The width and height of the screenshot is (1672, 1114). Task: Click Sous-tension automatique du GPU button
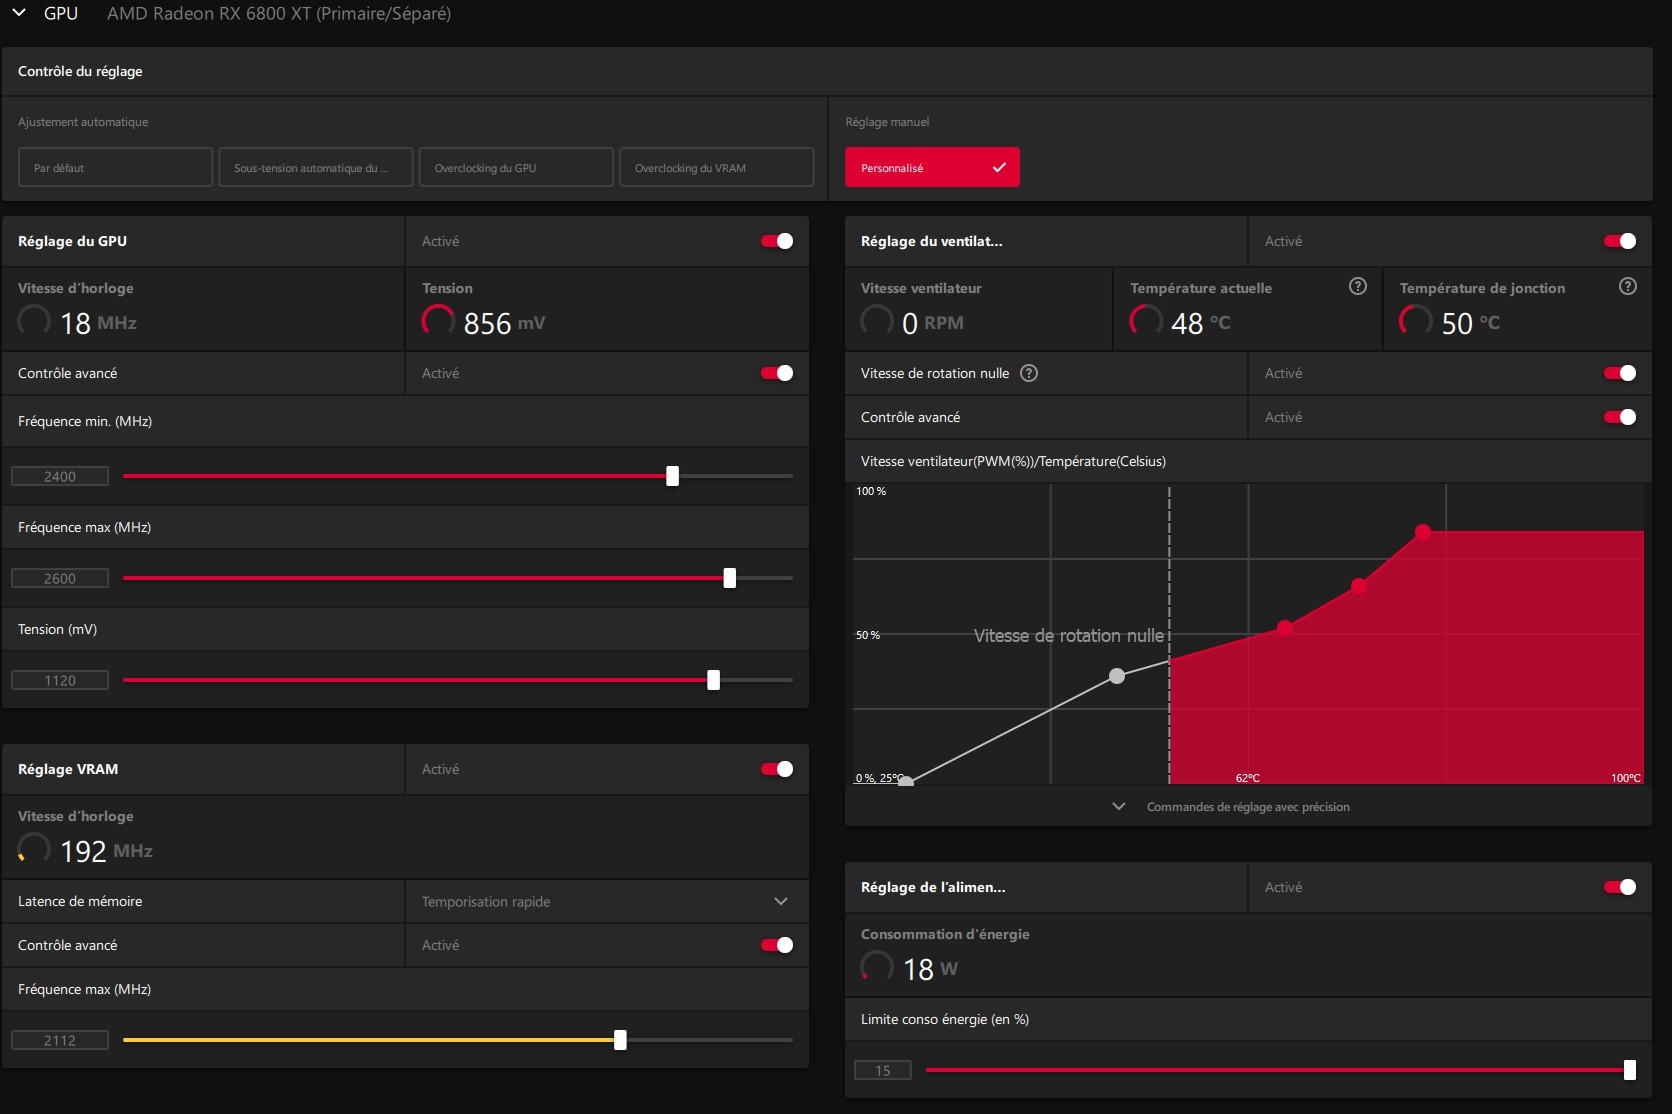point(315,168)
